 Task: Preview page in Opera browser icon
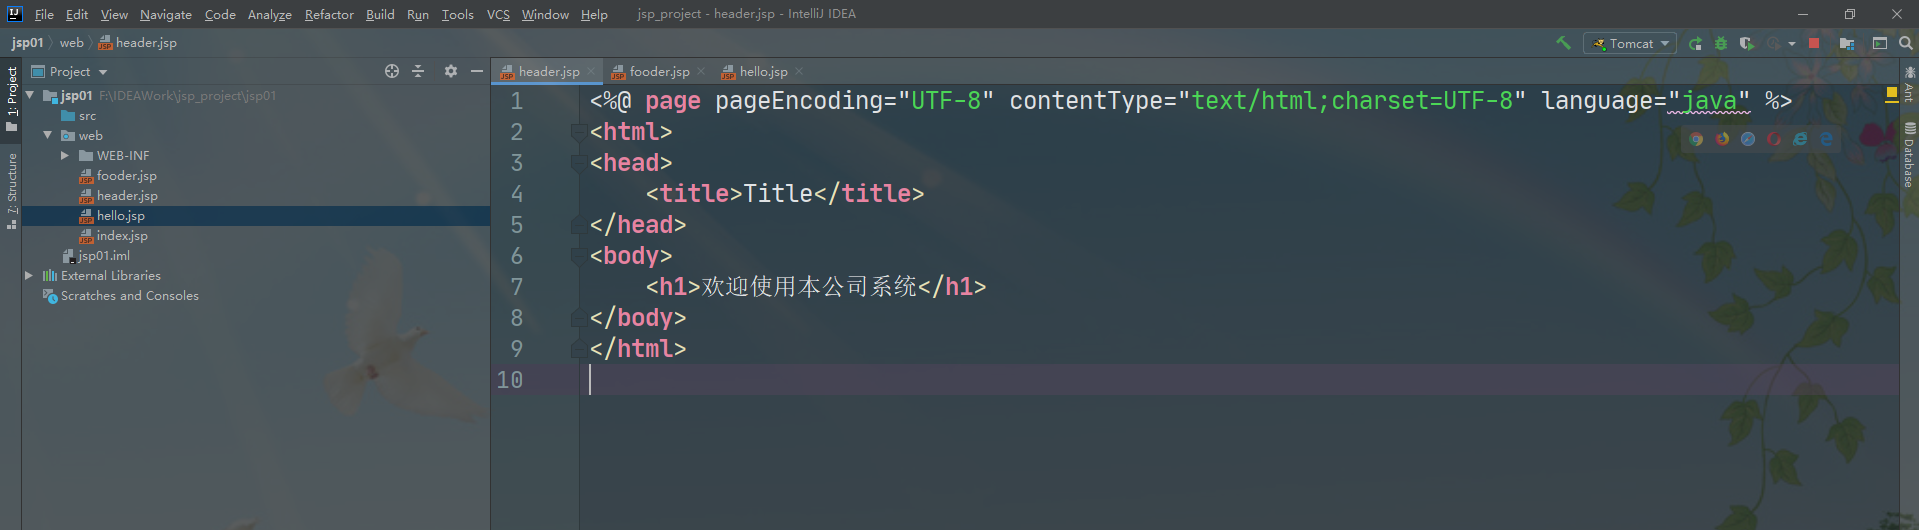[1774, 139]
